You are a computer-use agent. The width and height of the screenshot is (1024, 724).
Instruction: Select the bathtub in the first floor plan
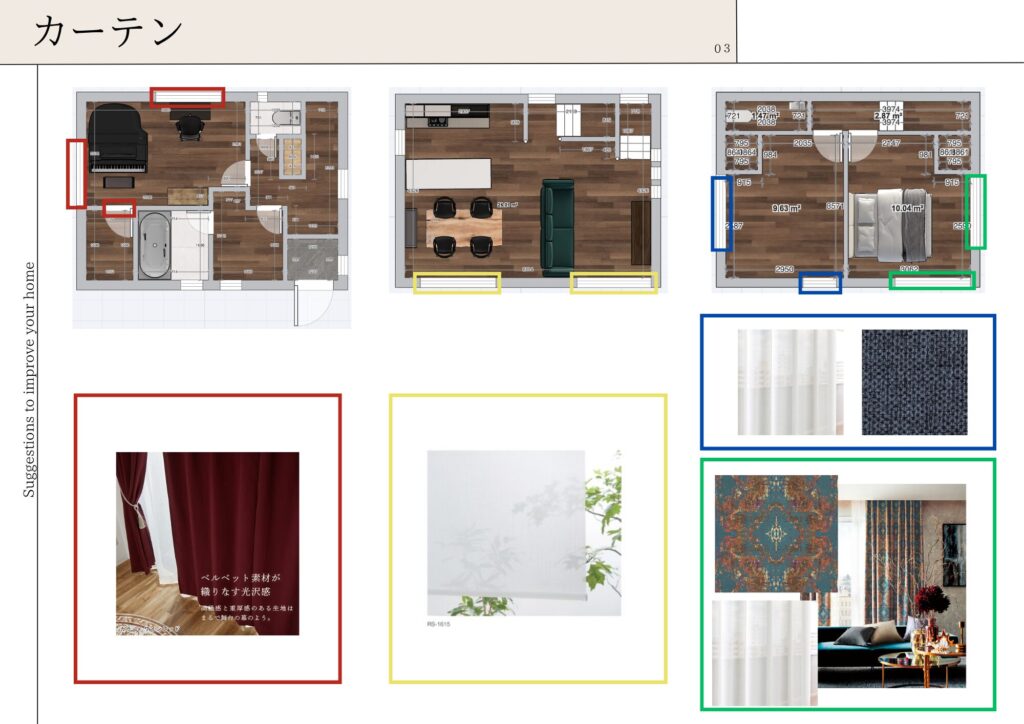tap(157, 244)
